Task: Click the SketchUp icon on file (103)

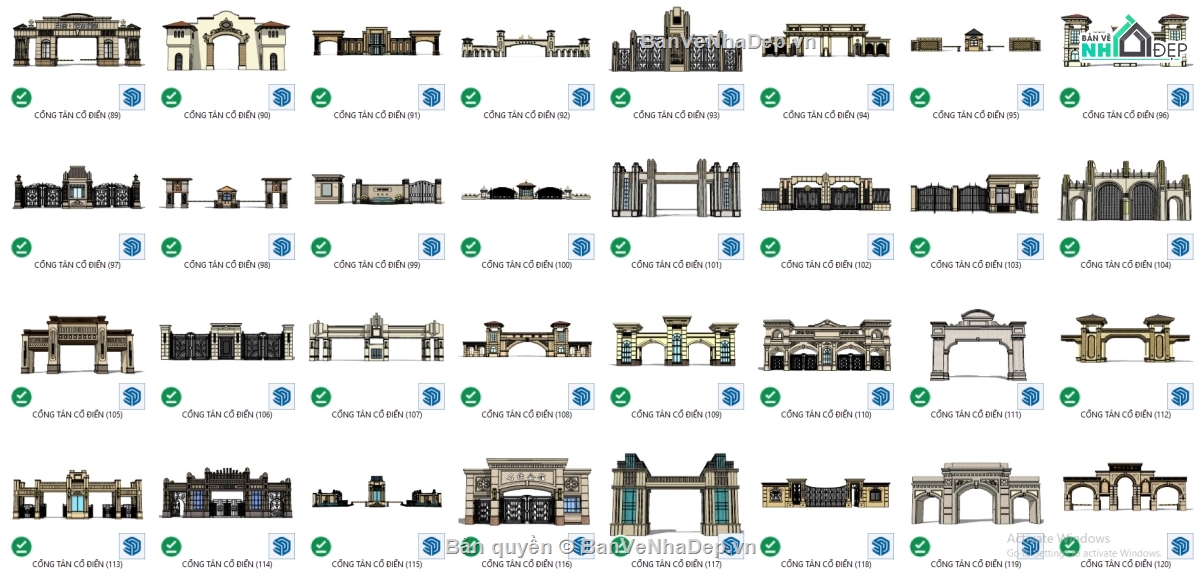Action: (1031, 247)
